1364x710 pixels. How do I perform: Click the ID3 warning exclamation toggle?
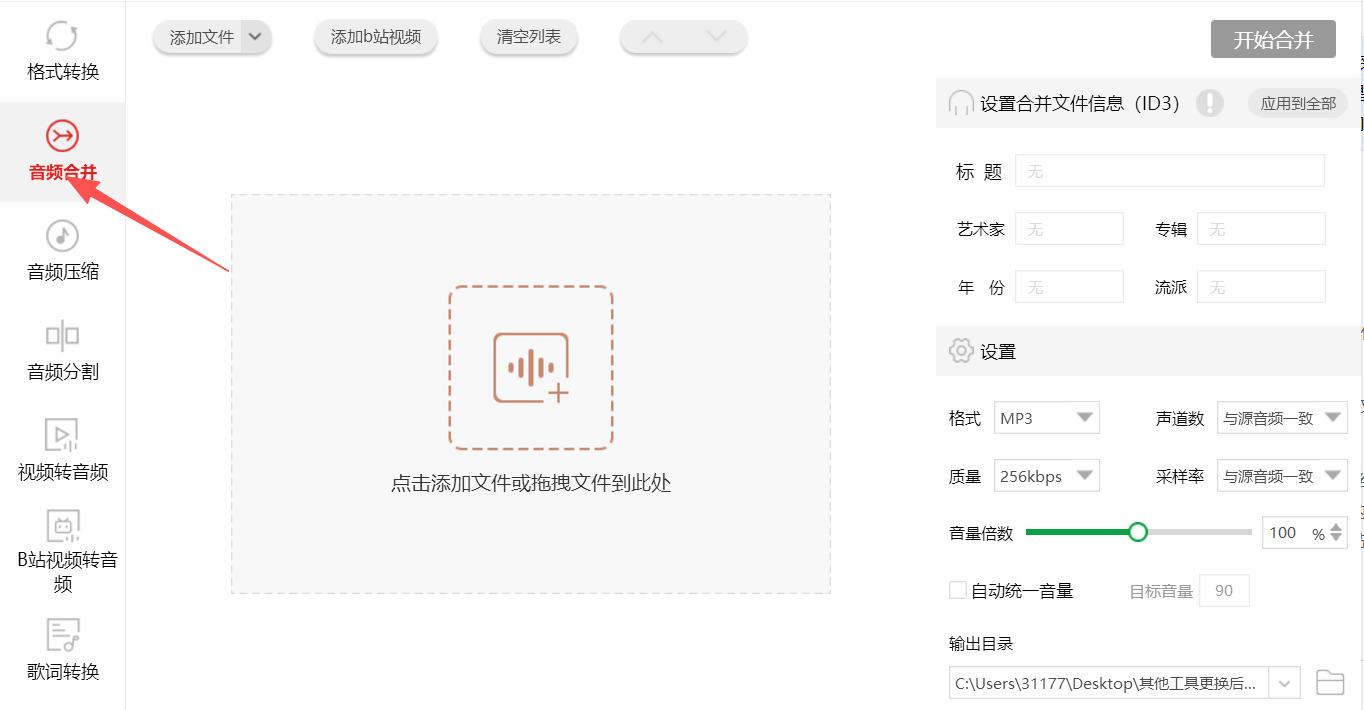(x=1210, y=102)
